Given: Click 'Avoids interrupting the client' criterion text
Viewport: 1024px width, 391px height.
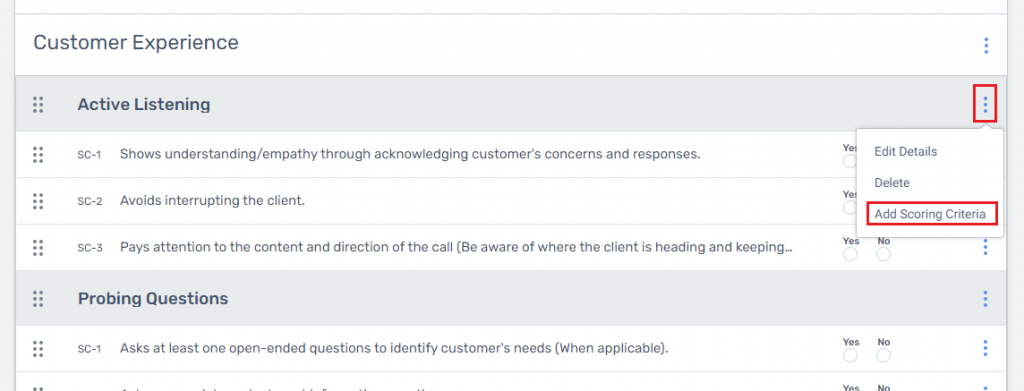Looking at the screenshot, I should pos(212,200).
